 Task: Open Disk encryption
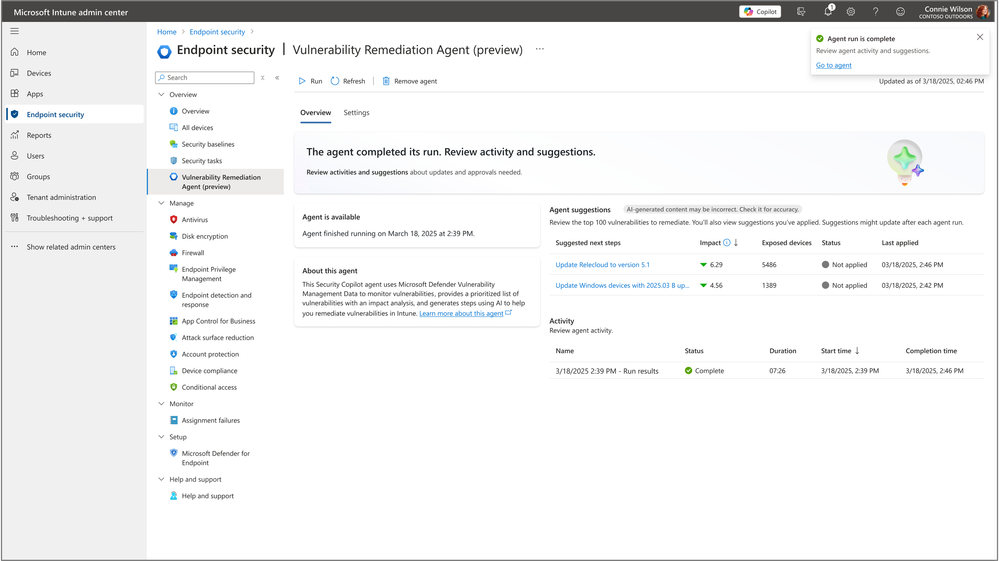[x=205, y=236]
